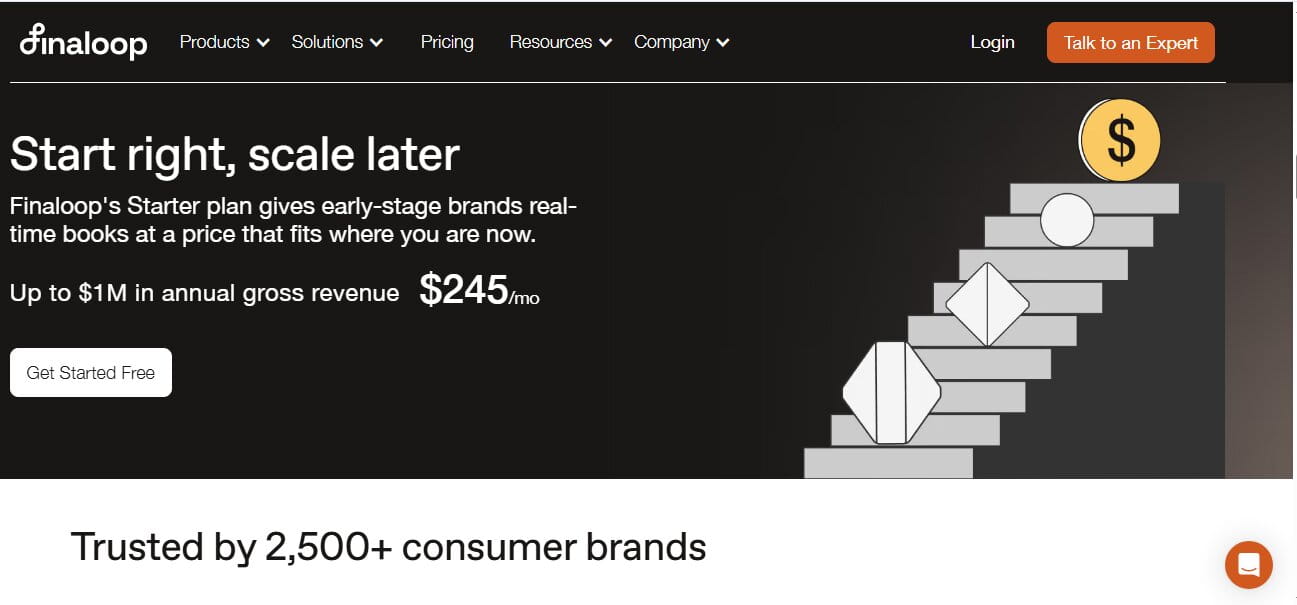
Task: Click Get Started Free button
Action: (x=91, y=372)
